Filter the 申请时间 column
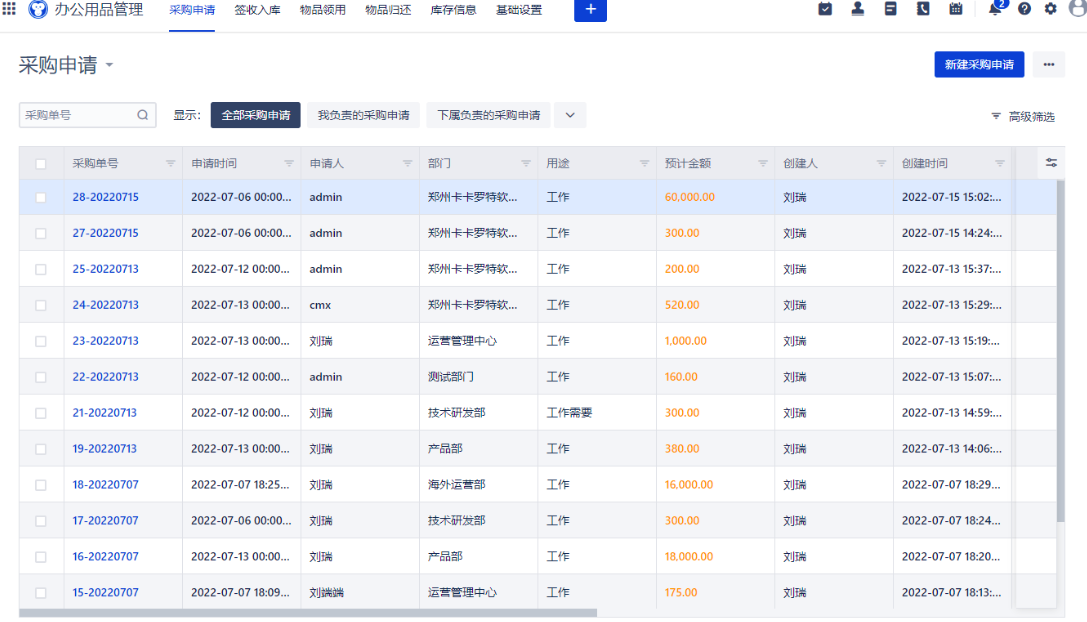1087x622 pixels. coord(288,164)
